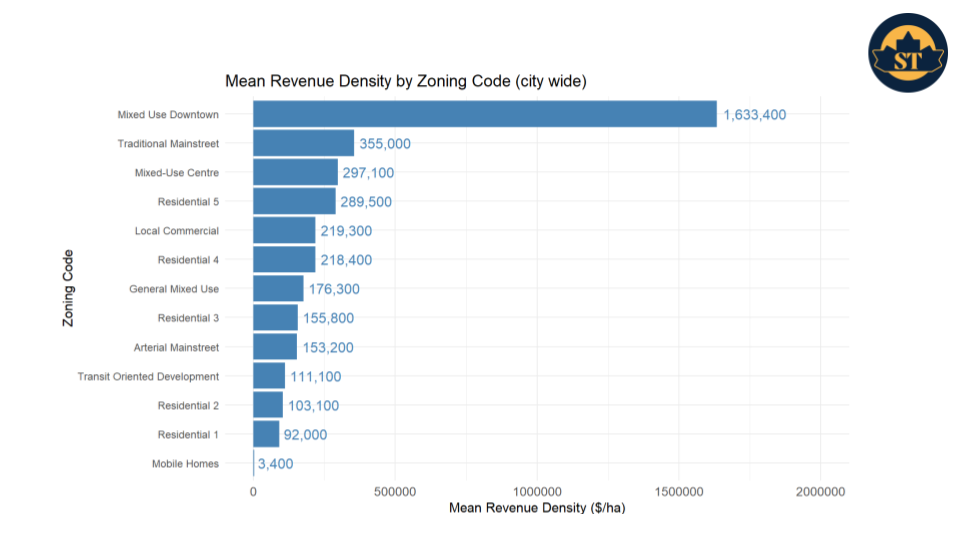Click the 1000000 x-axis tick label

(x=537, y=491)
